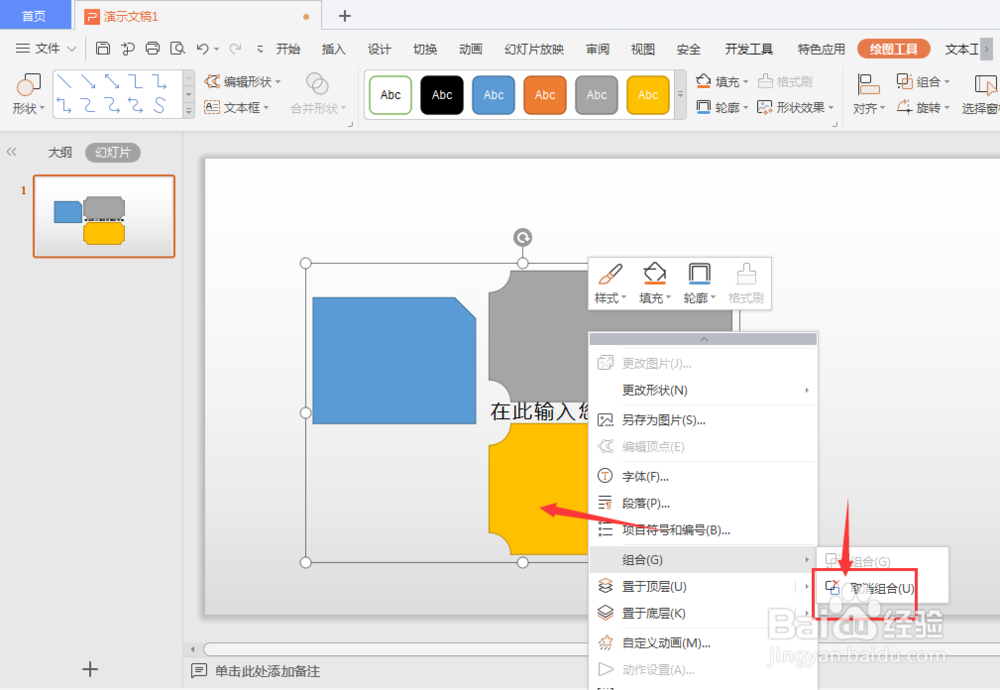The height and width of the screenshot is (690, 1000).
Task: Choose Font (字体) context menu item
Action: pos(704,476)
